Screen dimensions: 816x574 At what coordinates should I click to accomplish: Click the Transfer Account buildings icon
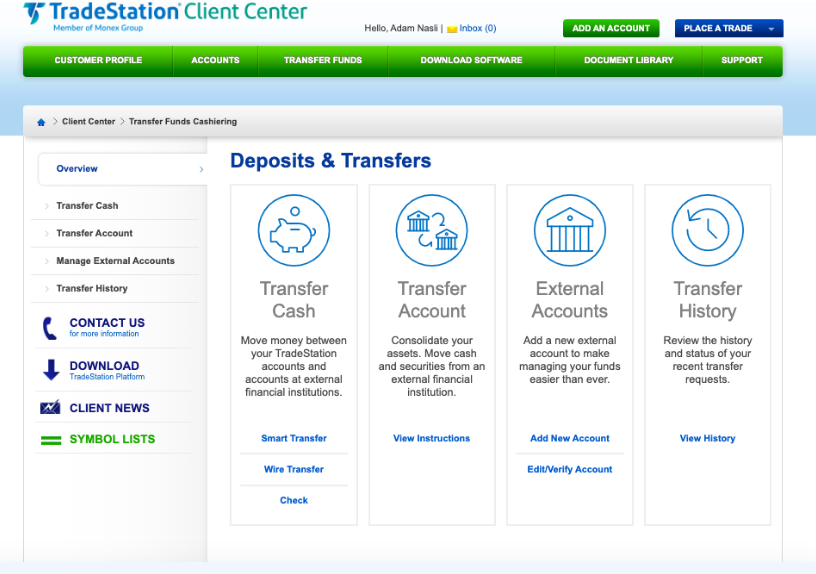(432, 230)
